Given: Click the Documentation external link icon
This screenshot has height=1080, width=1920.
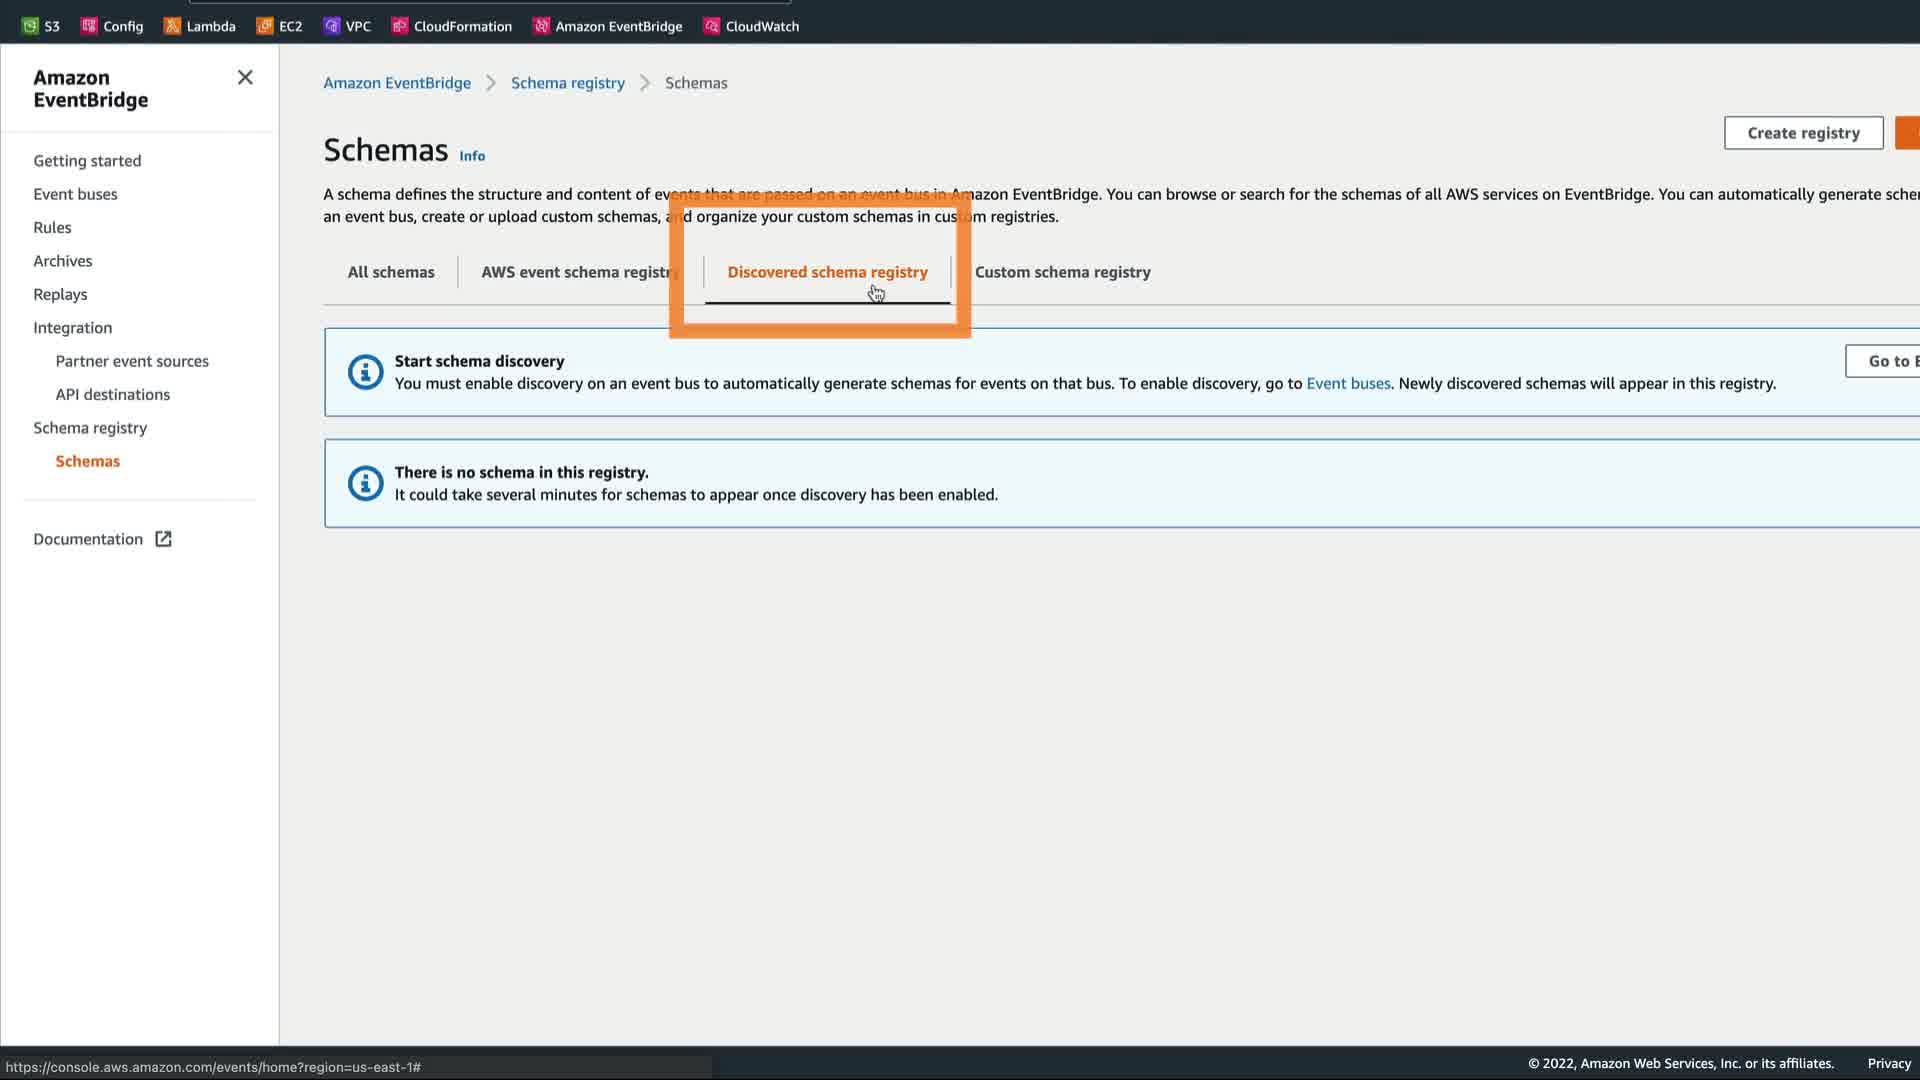Looking at the screenshot, I should (163, 539).
